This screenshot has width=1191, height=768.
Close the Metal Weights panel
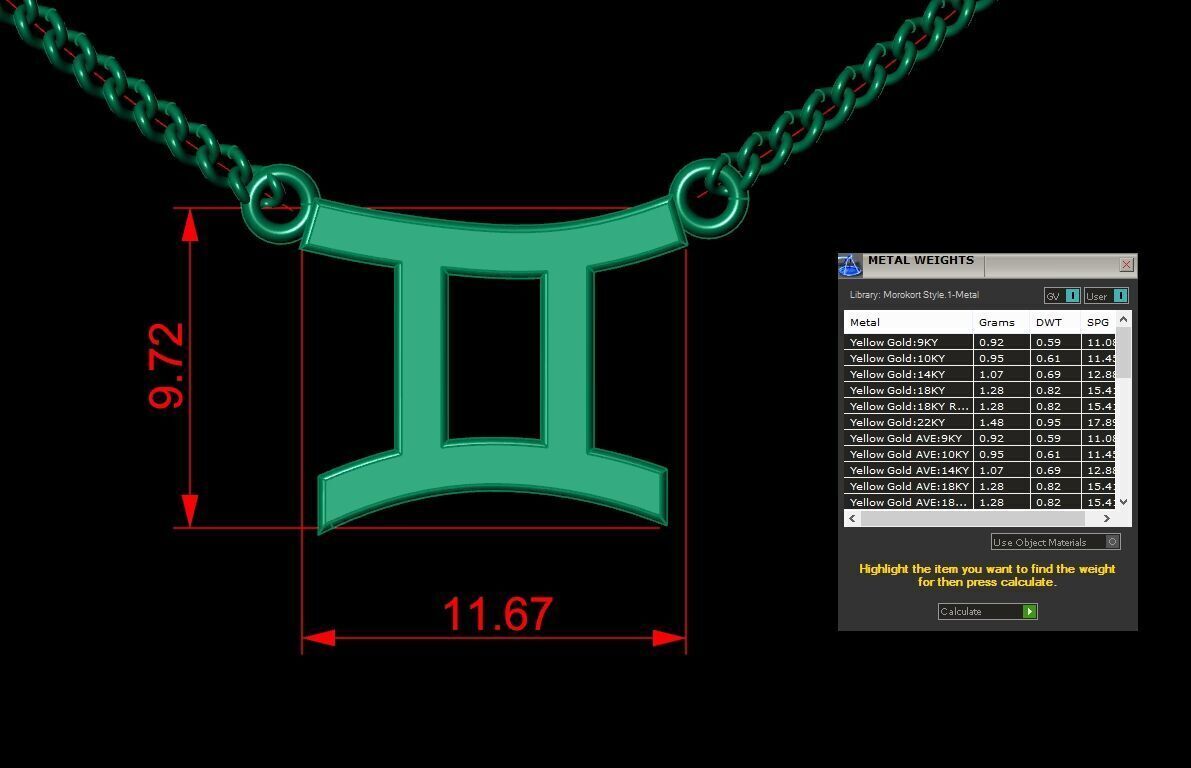click(1126, 264)
